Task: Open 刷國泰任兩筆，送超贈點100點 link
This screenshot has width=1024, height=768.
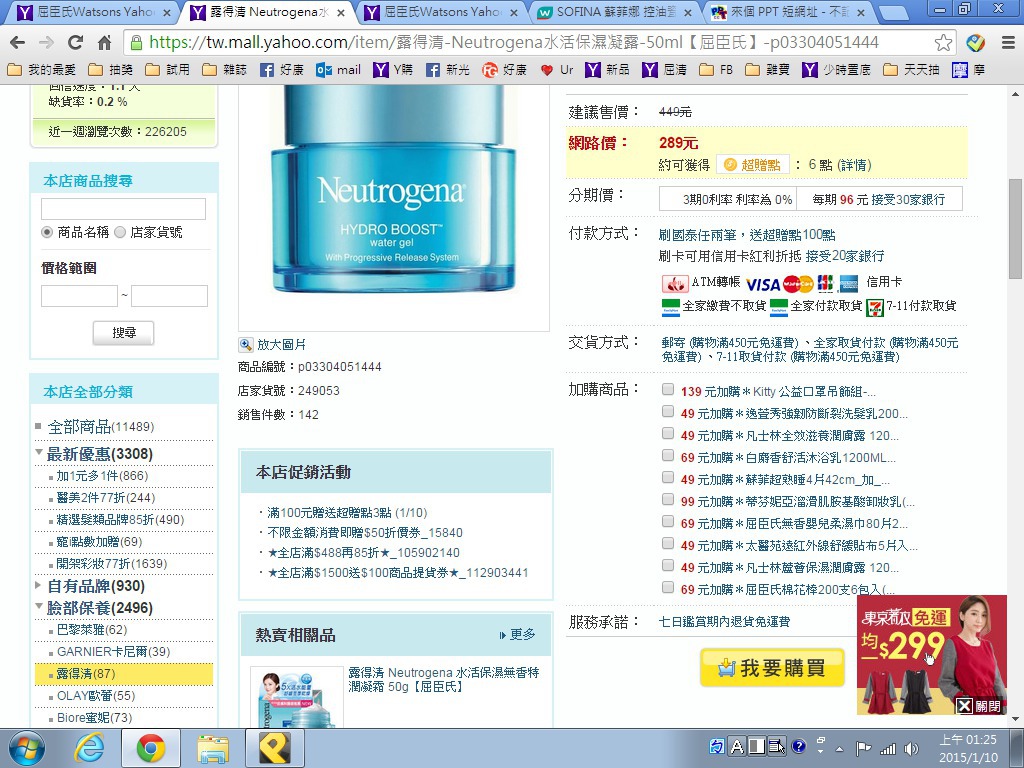Action: pyautogui.click(x=747, y=234)
